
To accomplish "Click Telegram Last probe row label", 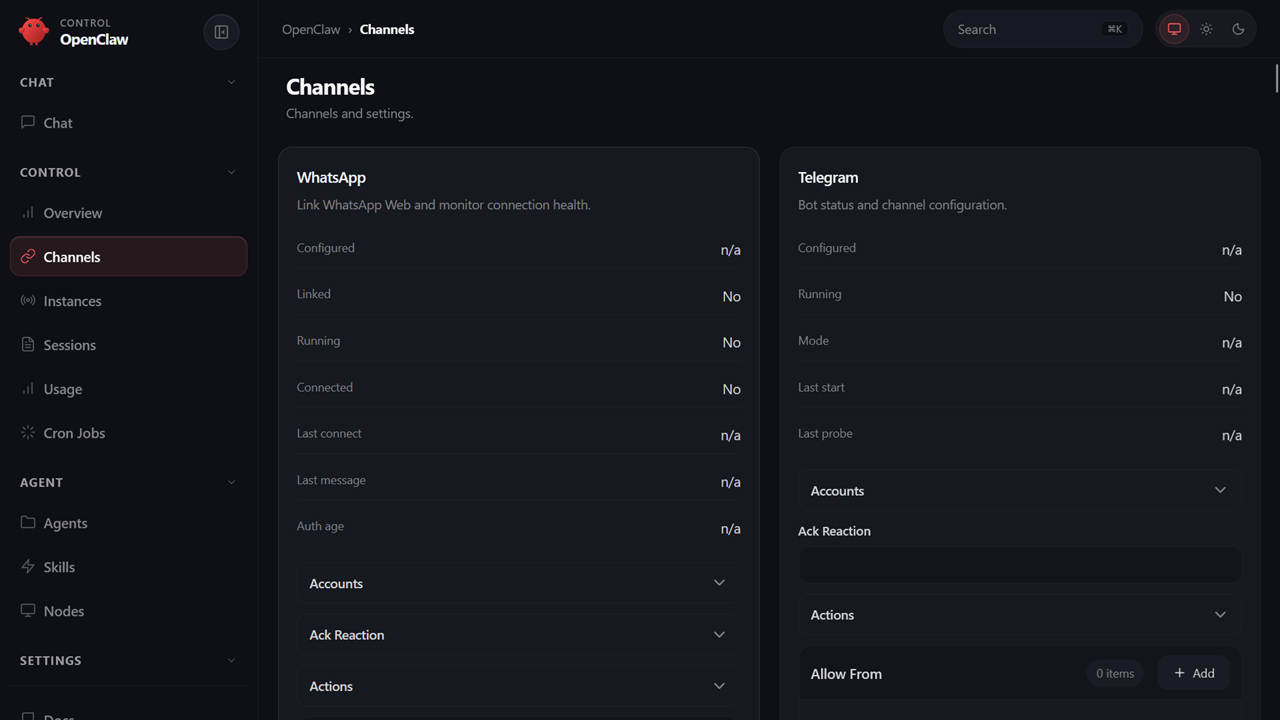I will coord(825,433).
